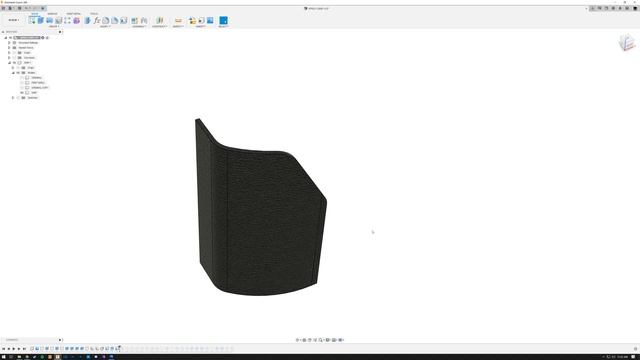Click the Windows Start button
This screenshot has width=640, height=360.
(x=3, y=357)
